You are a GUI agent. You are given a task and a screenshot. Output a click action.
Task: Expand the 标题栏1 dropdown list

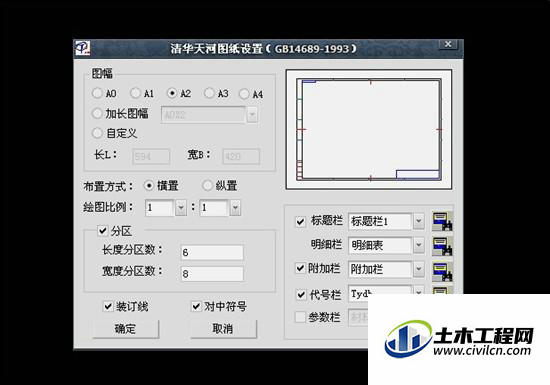click(x=418, y=221)
